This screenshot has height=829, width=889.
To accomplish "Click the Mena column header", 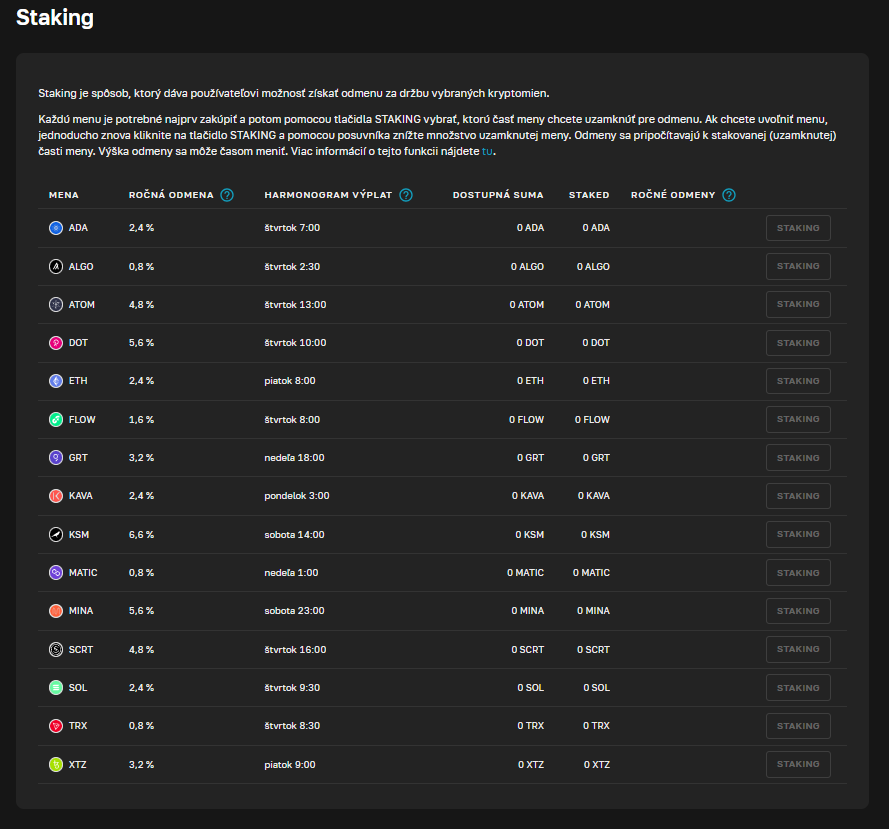I will click(x=64, y=195).
